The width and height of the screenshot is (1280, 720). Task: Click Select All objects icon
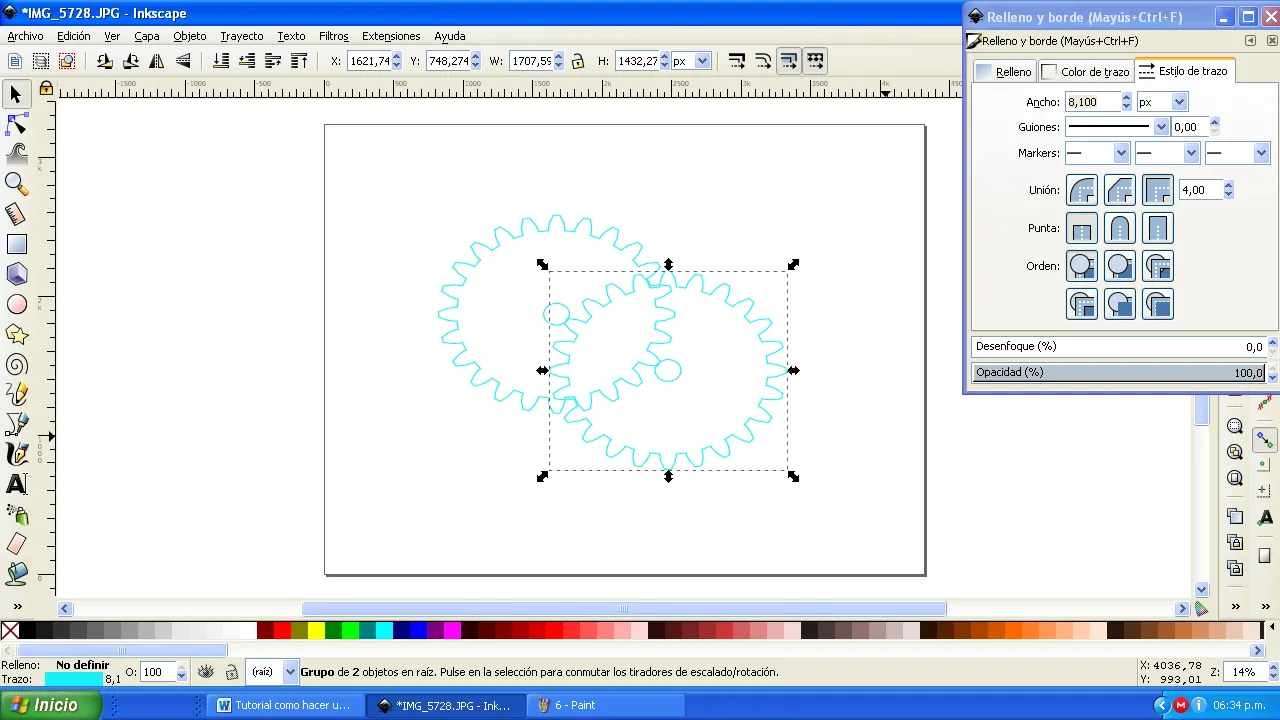pos(15,61)
